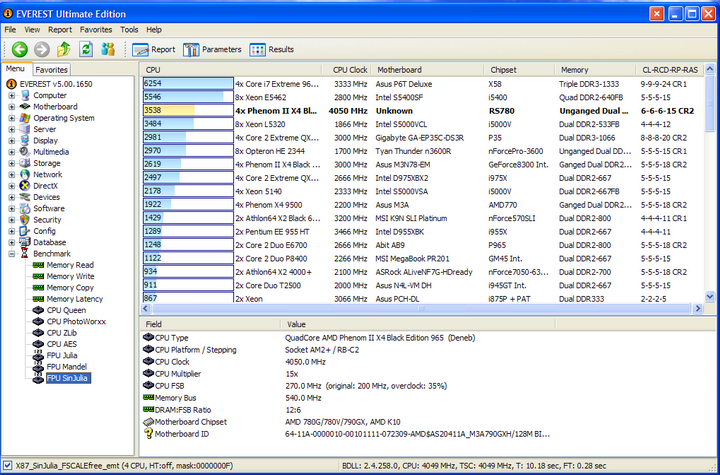The image size is (720, 475).
Task: Click the highlighted 3538 score bar
Action: pos(188,111)
